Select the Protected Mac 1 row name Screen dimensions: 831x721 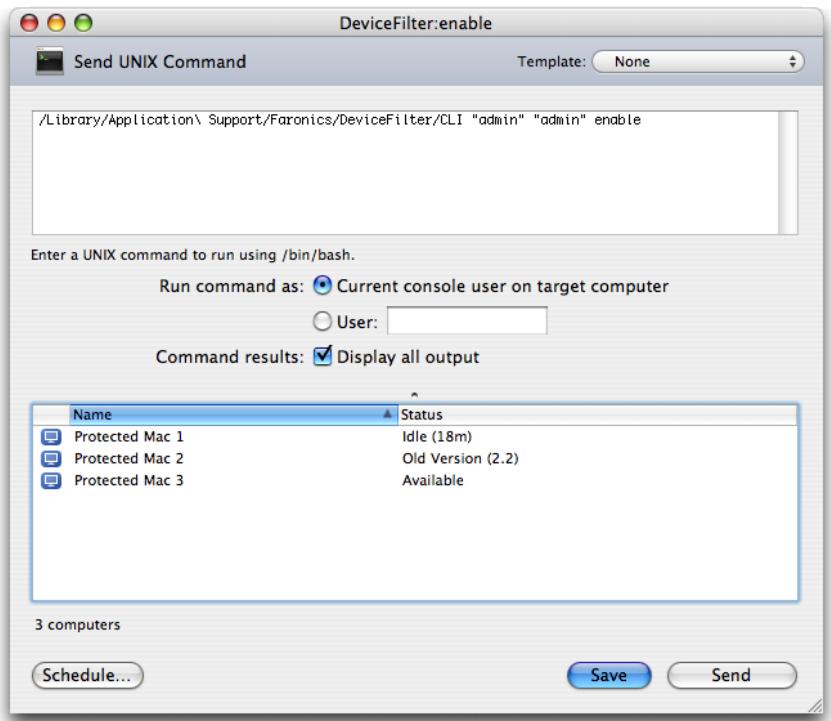point(129,437)
